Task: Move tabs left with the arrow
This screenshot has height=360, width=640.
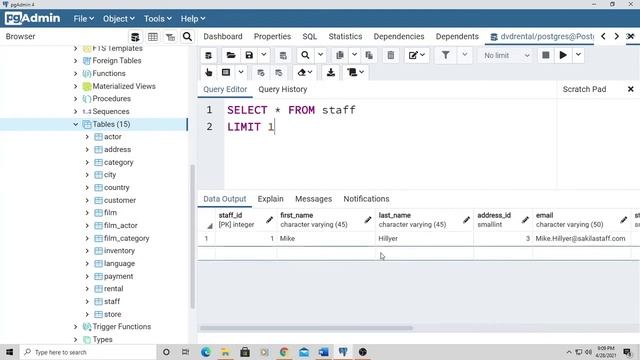Action: pos(603,36)
